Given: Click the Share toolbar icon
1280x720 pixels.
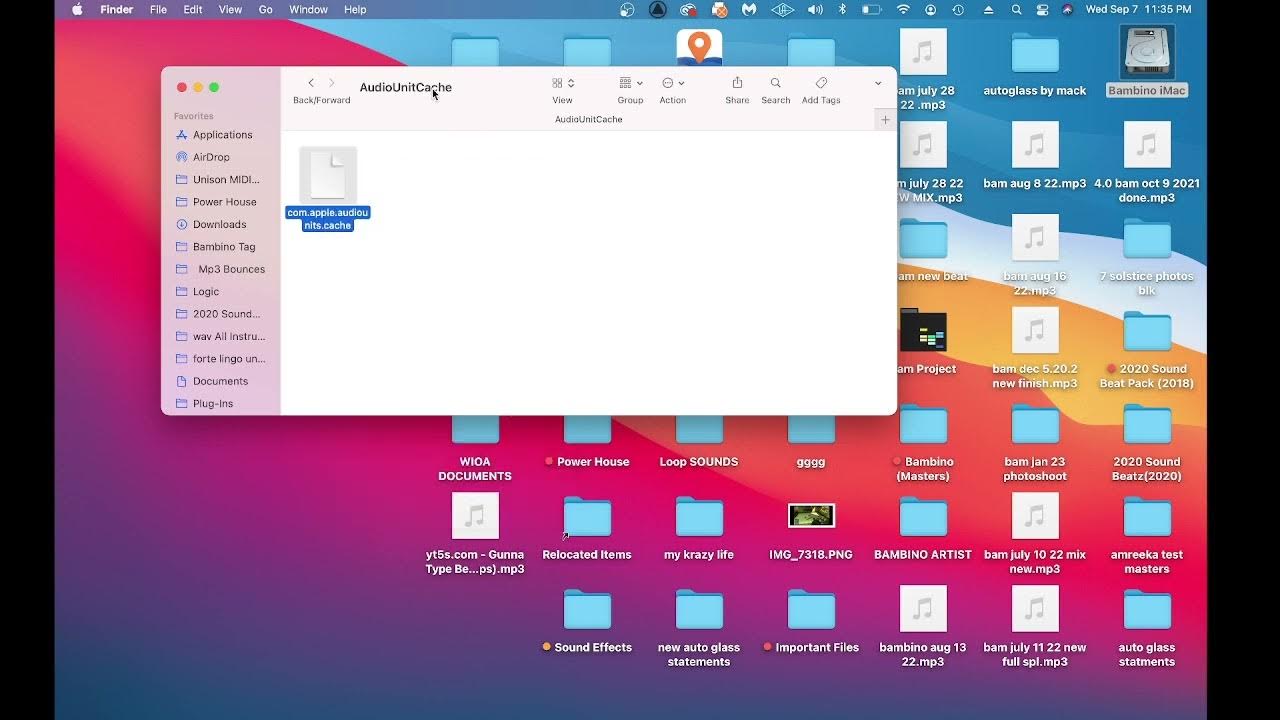Looking at the screenshot, I should pyautogui.click(x=737, y=83).
